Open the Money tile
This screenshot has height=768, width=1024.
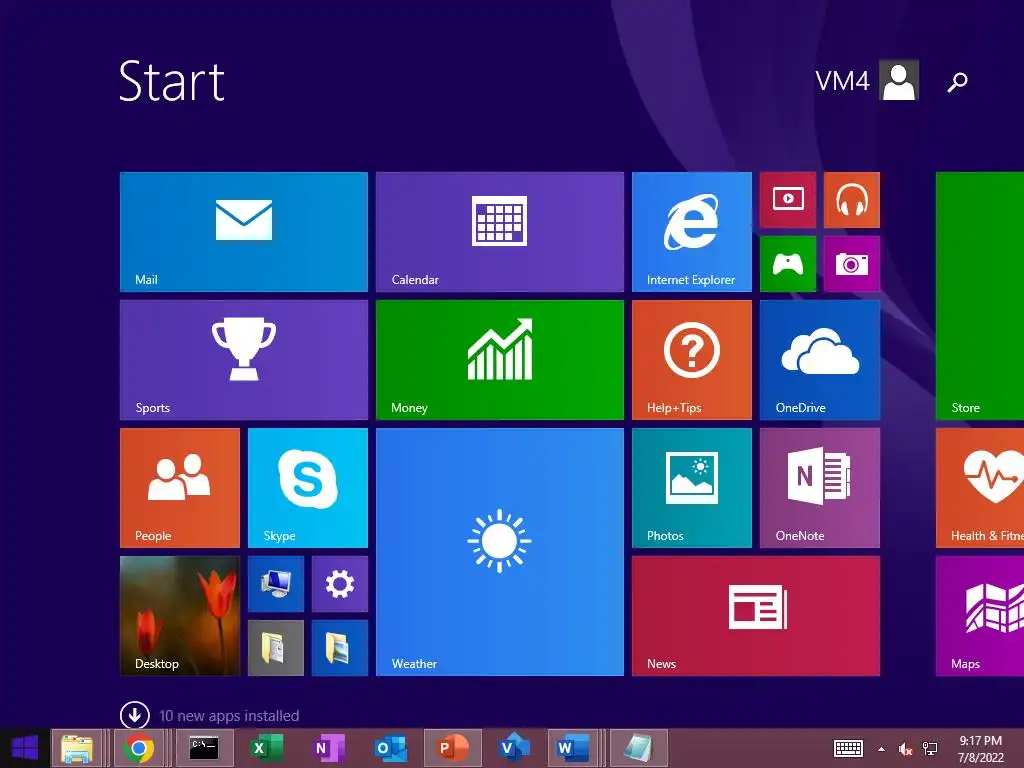tap(500, 360)
